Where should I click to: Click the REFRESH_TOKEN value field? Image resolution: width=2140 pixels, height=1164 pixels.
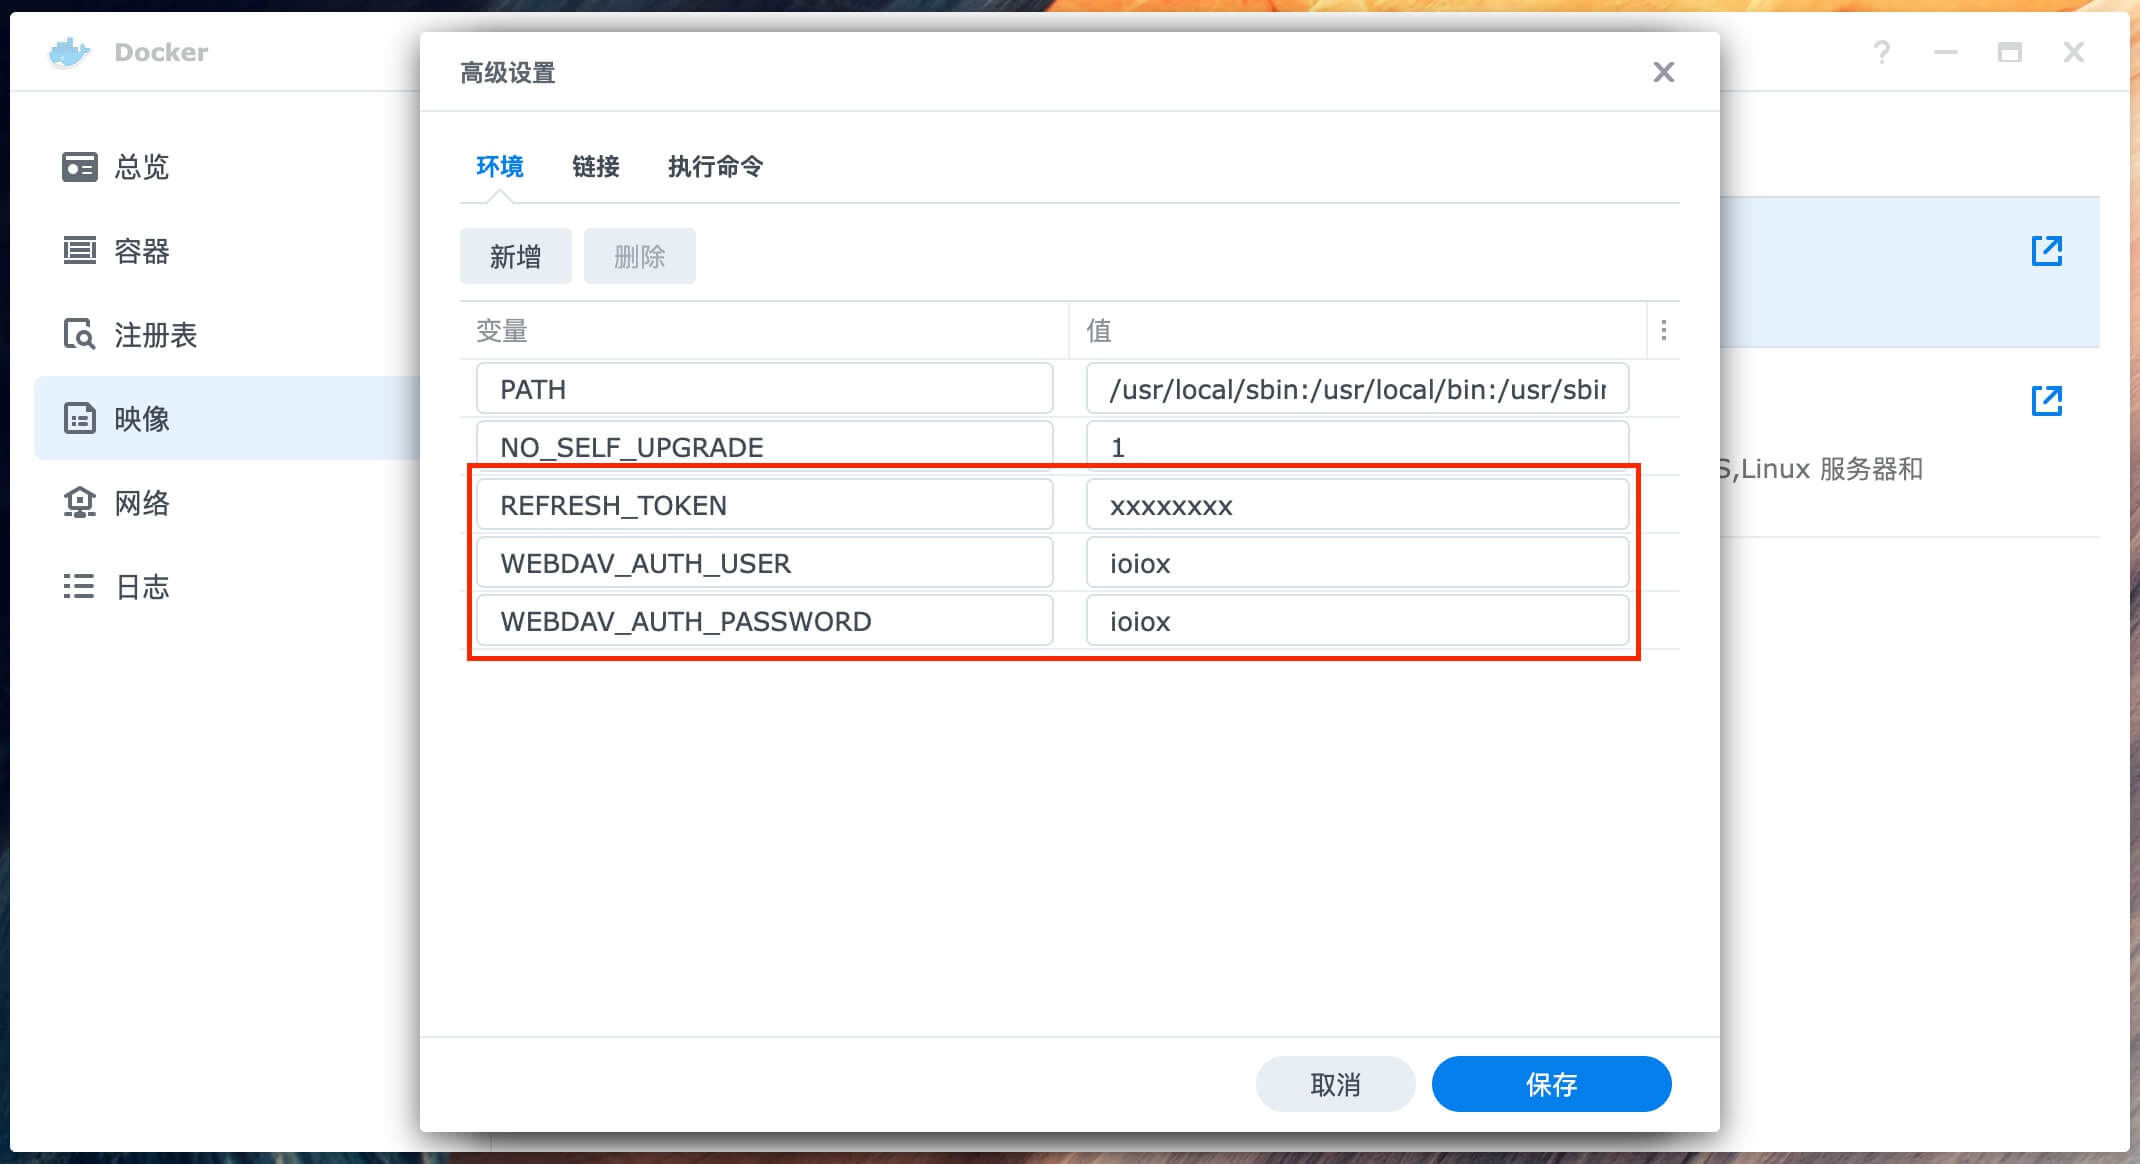click(1356, 505)
